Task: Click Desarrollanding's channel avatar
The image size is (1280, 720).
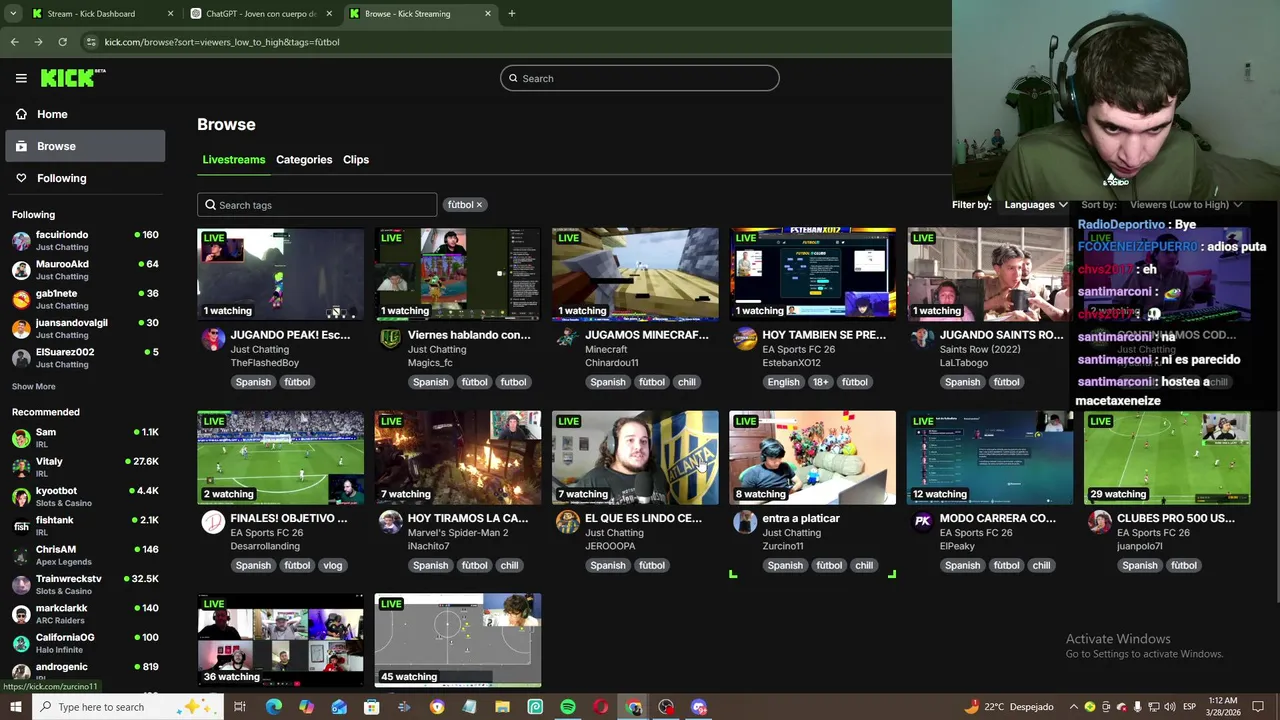Action: (x=213, y=521)
